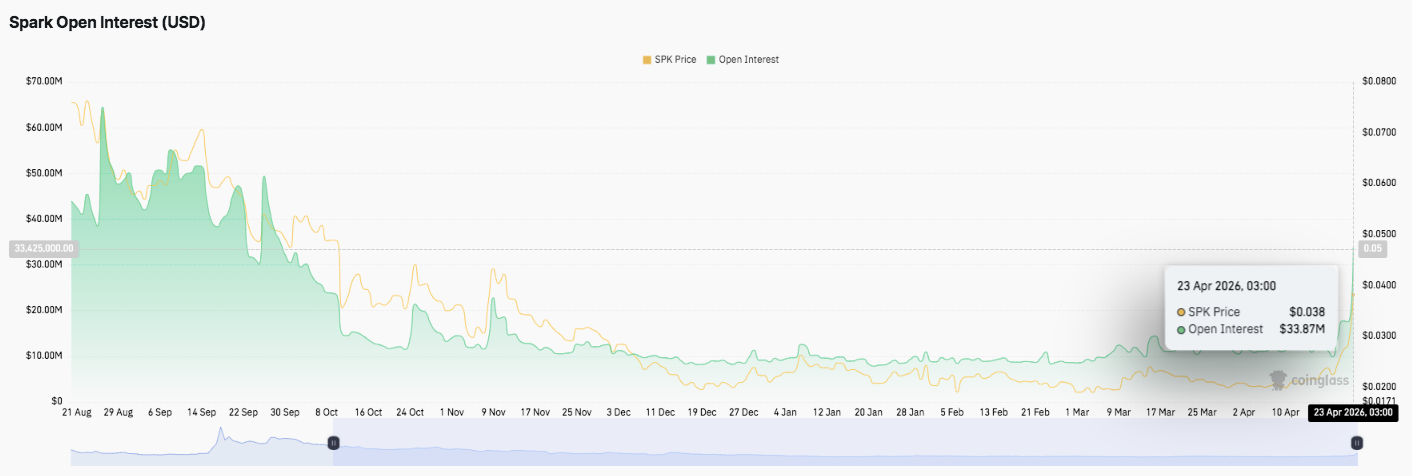Click the right range slider handle
The image size is (1412, 476).
coord(1357,442)
